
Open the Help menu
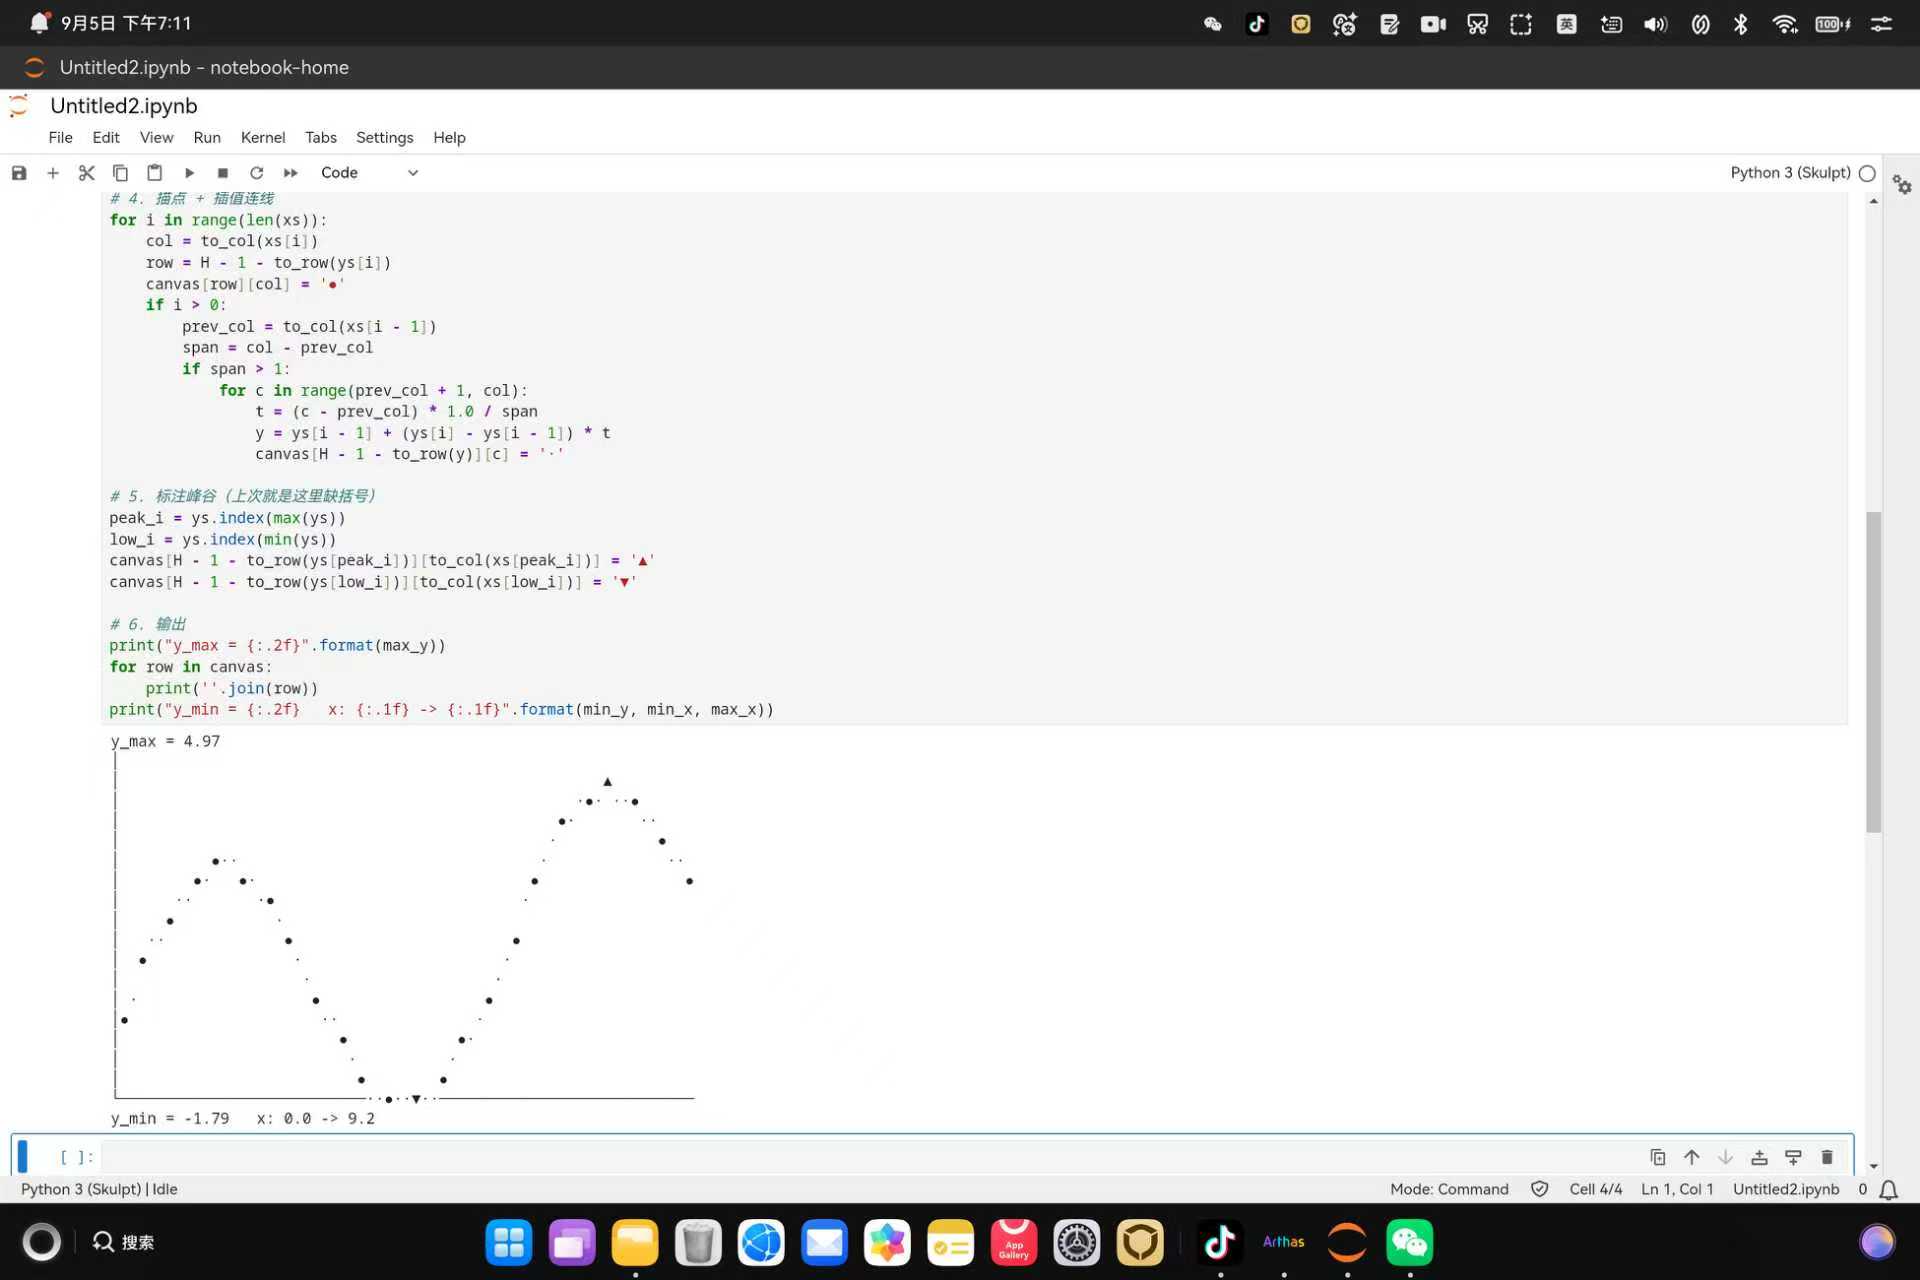pos(449,138)
